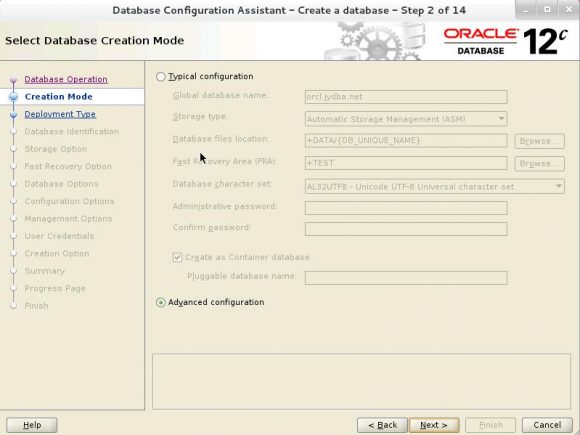Image resolution: width=580 pixels, height=435 pixels.
Task: Maximize the assistant window
Action: click(547, 10)
